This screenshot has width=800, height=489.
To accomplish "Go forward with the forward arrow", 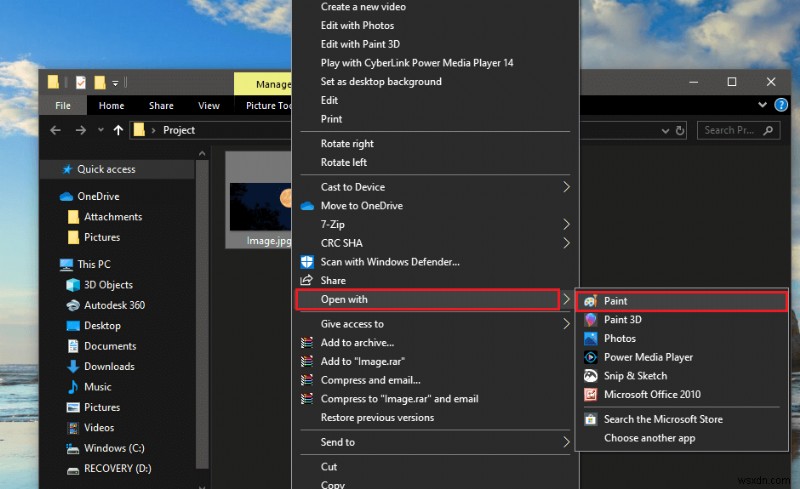I will (x=81, y=130).
